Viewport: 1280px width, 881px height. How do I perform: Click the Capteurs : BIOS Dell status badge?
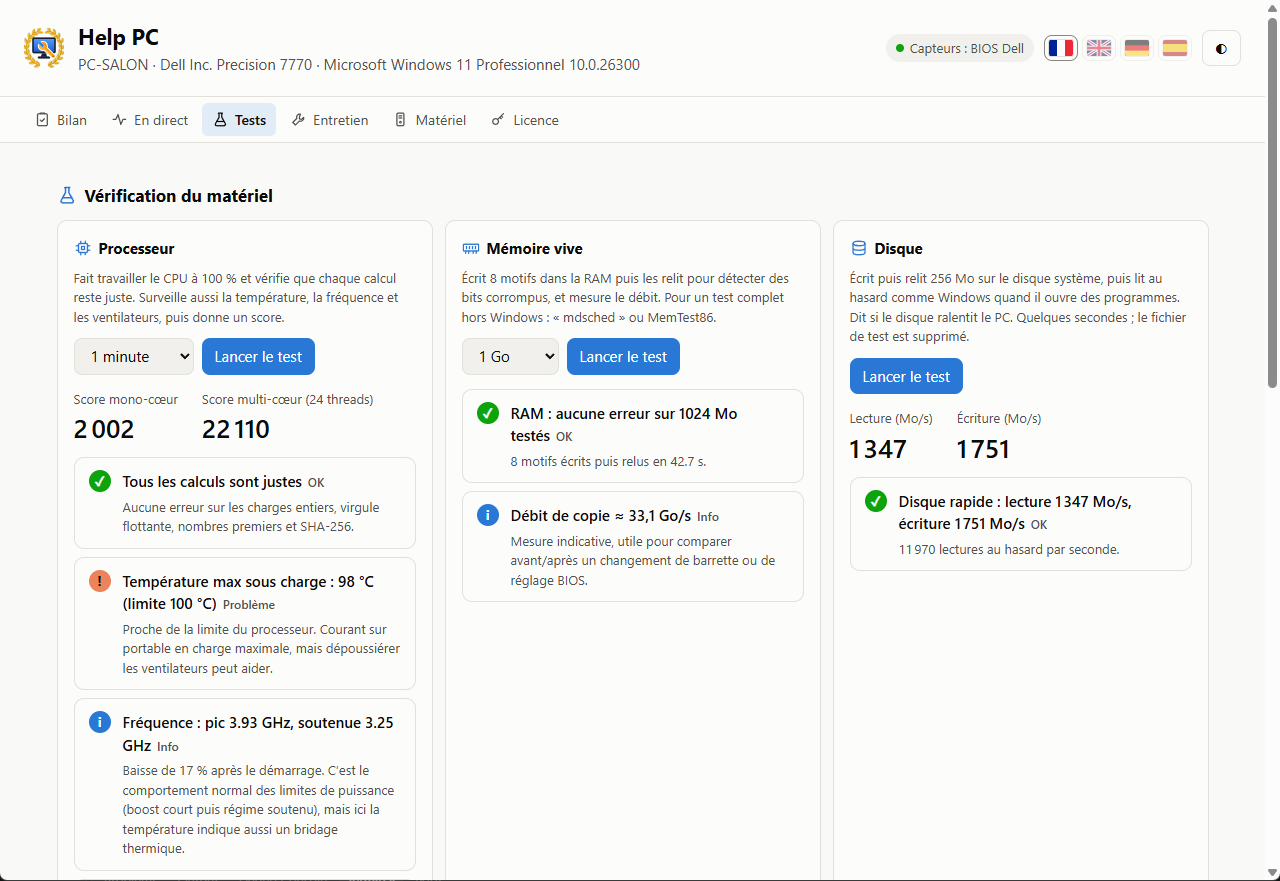pos(960,48)
